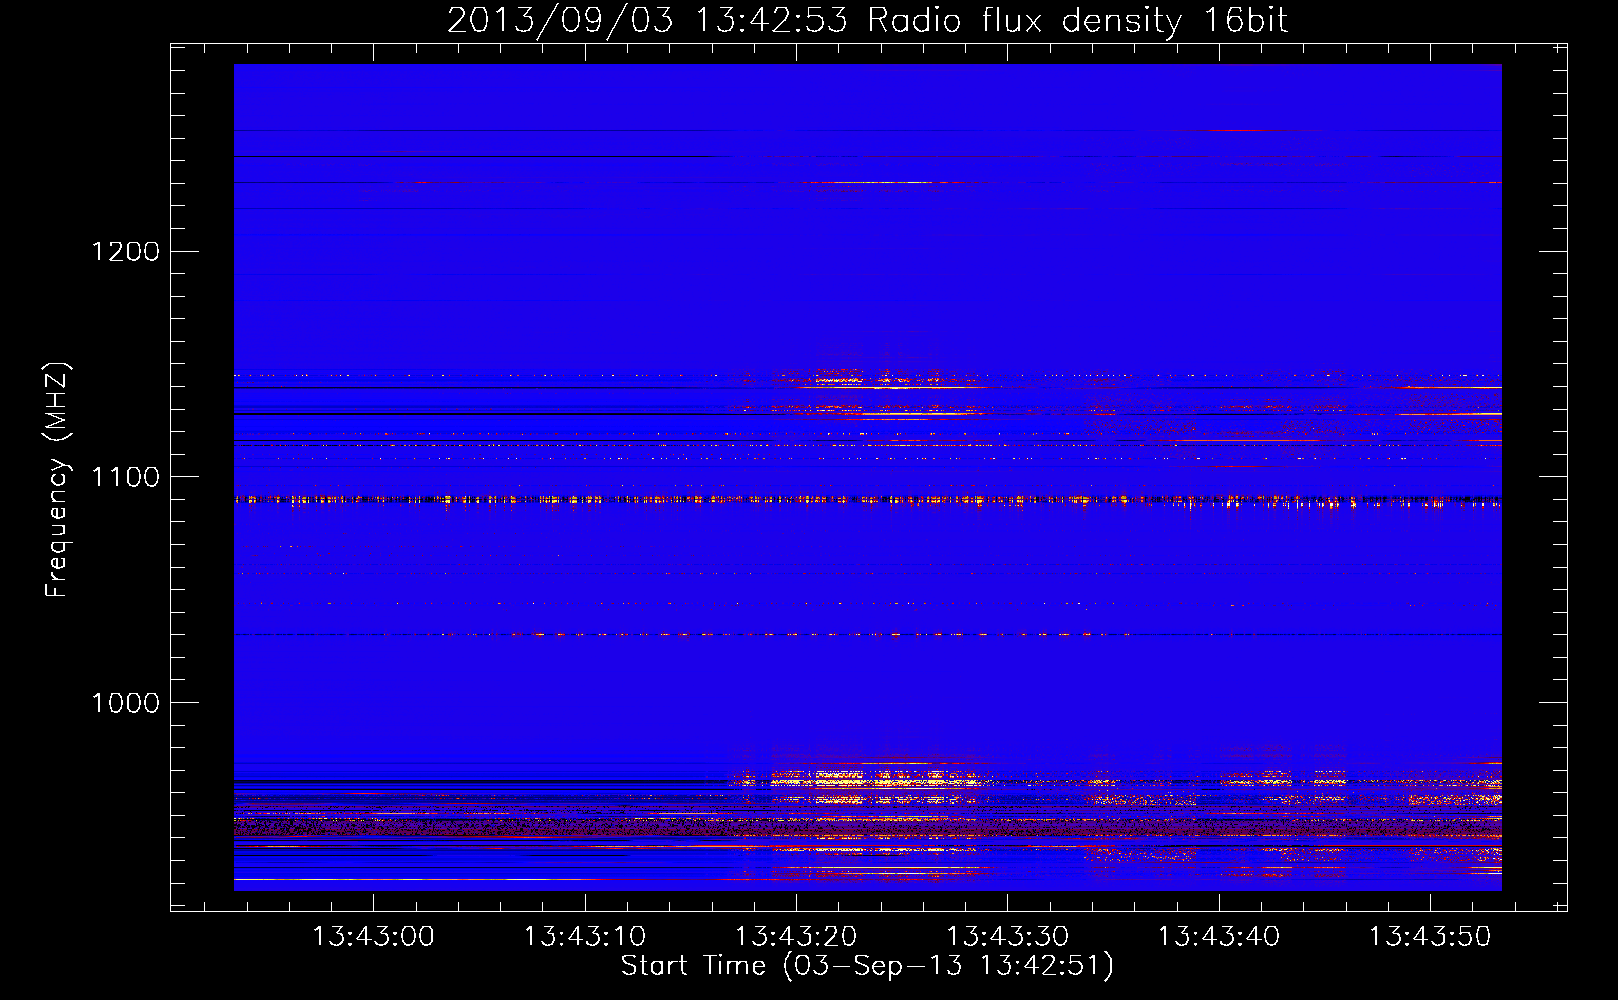Click the plot title '2013/09/03 13:42:53 Radio flux density 16bit'

point(867,21)
